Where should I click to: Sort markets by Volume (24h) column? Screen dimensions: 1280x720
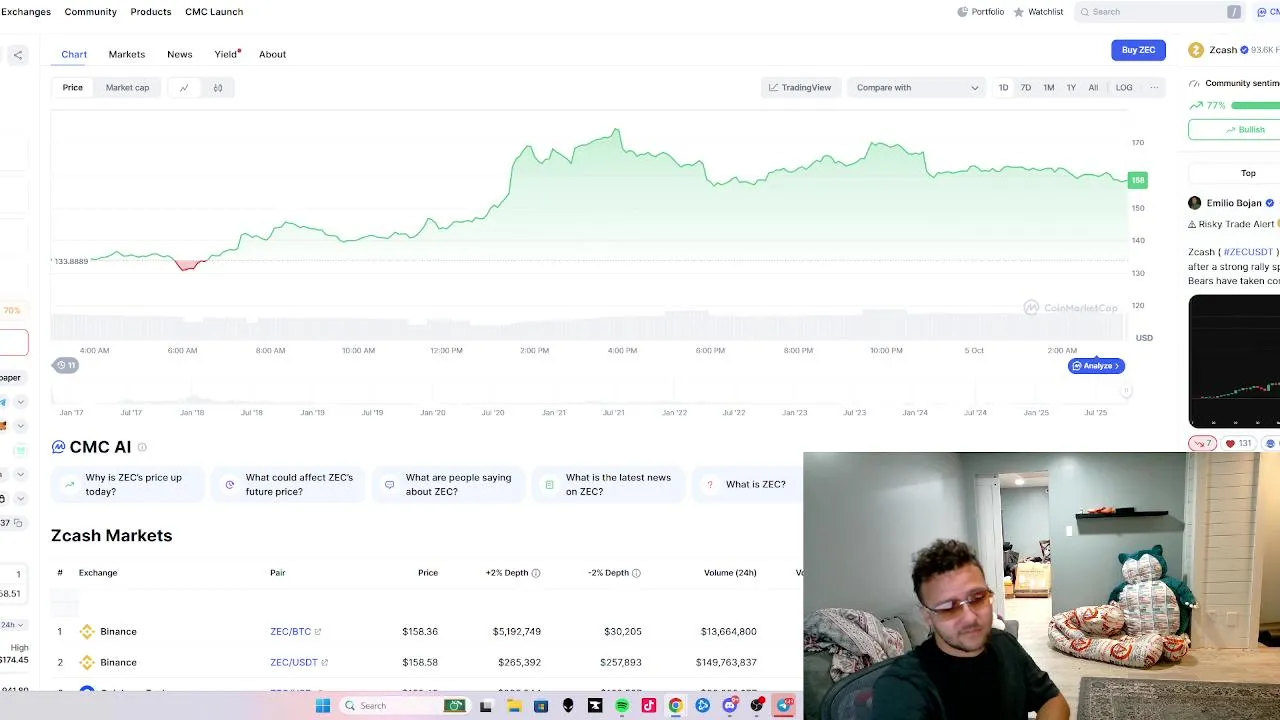click(730, 573)
